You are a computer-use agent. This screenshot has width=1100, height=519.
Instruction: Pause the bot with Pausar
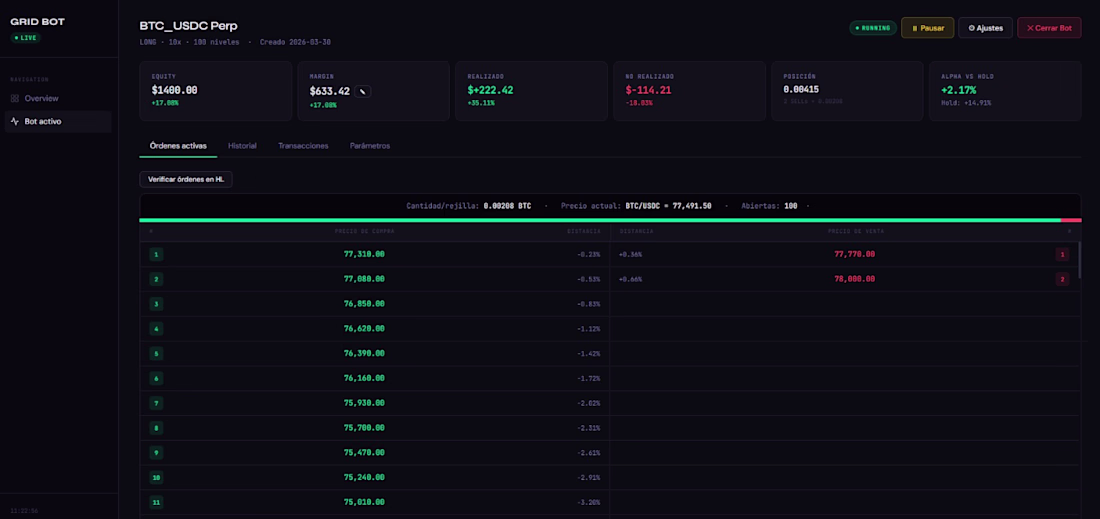click(927, 28)
